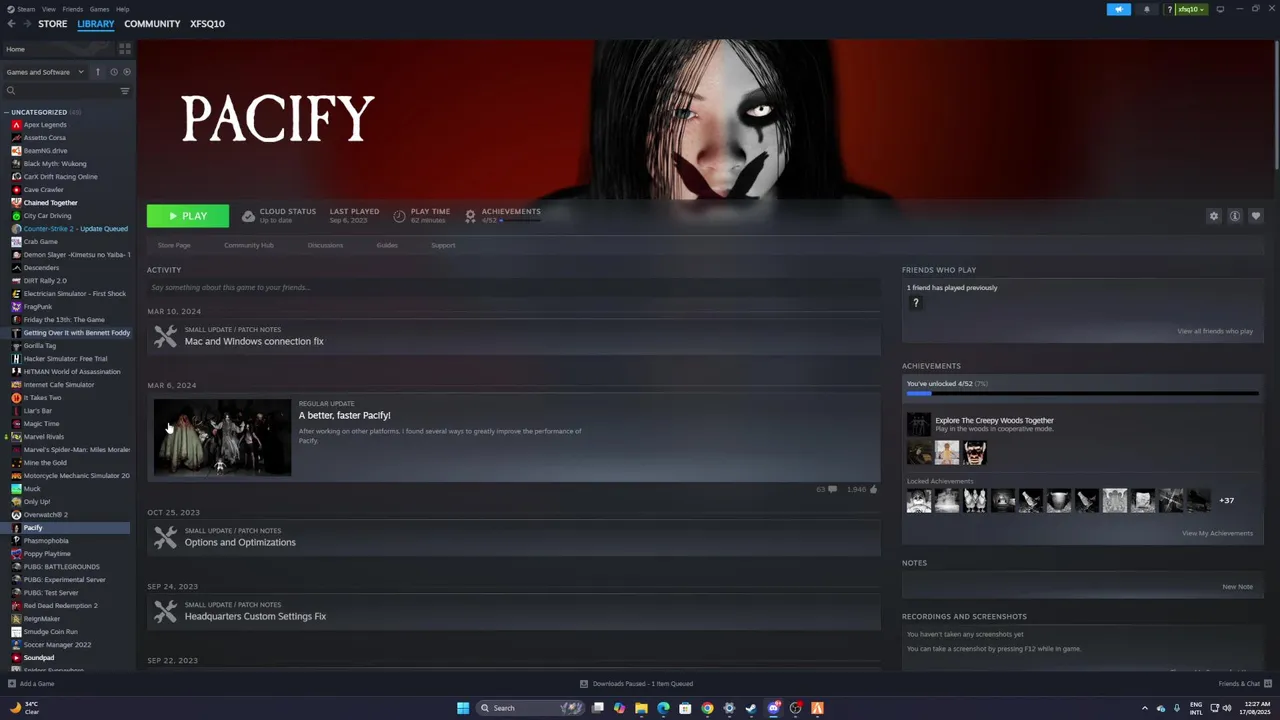The image size is (1280, 720).
Task: Select Counter-Strike 2 in the game list
Action: 70,229
